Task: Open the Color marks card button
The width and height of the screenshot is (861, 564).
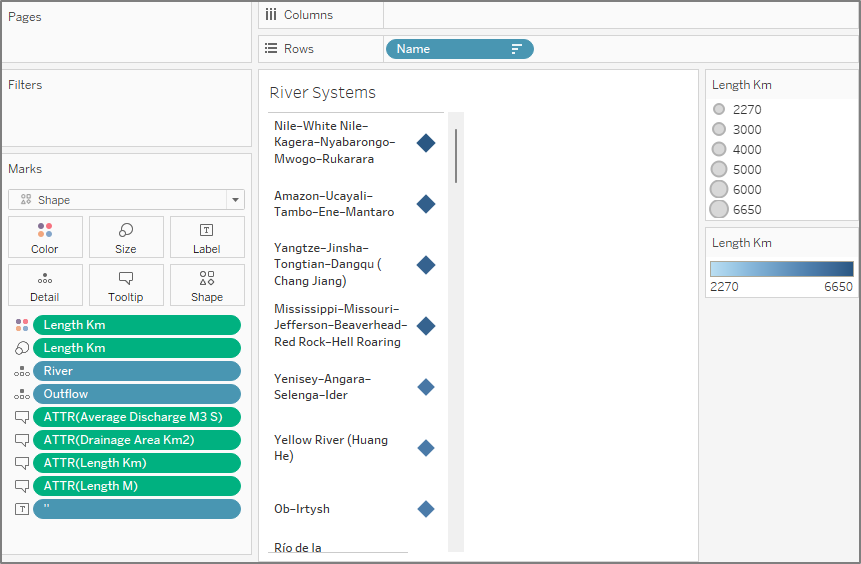Action: (45, 237)
